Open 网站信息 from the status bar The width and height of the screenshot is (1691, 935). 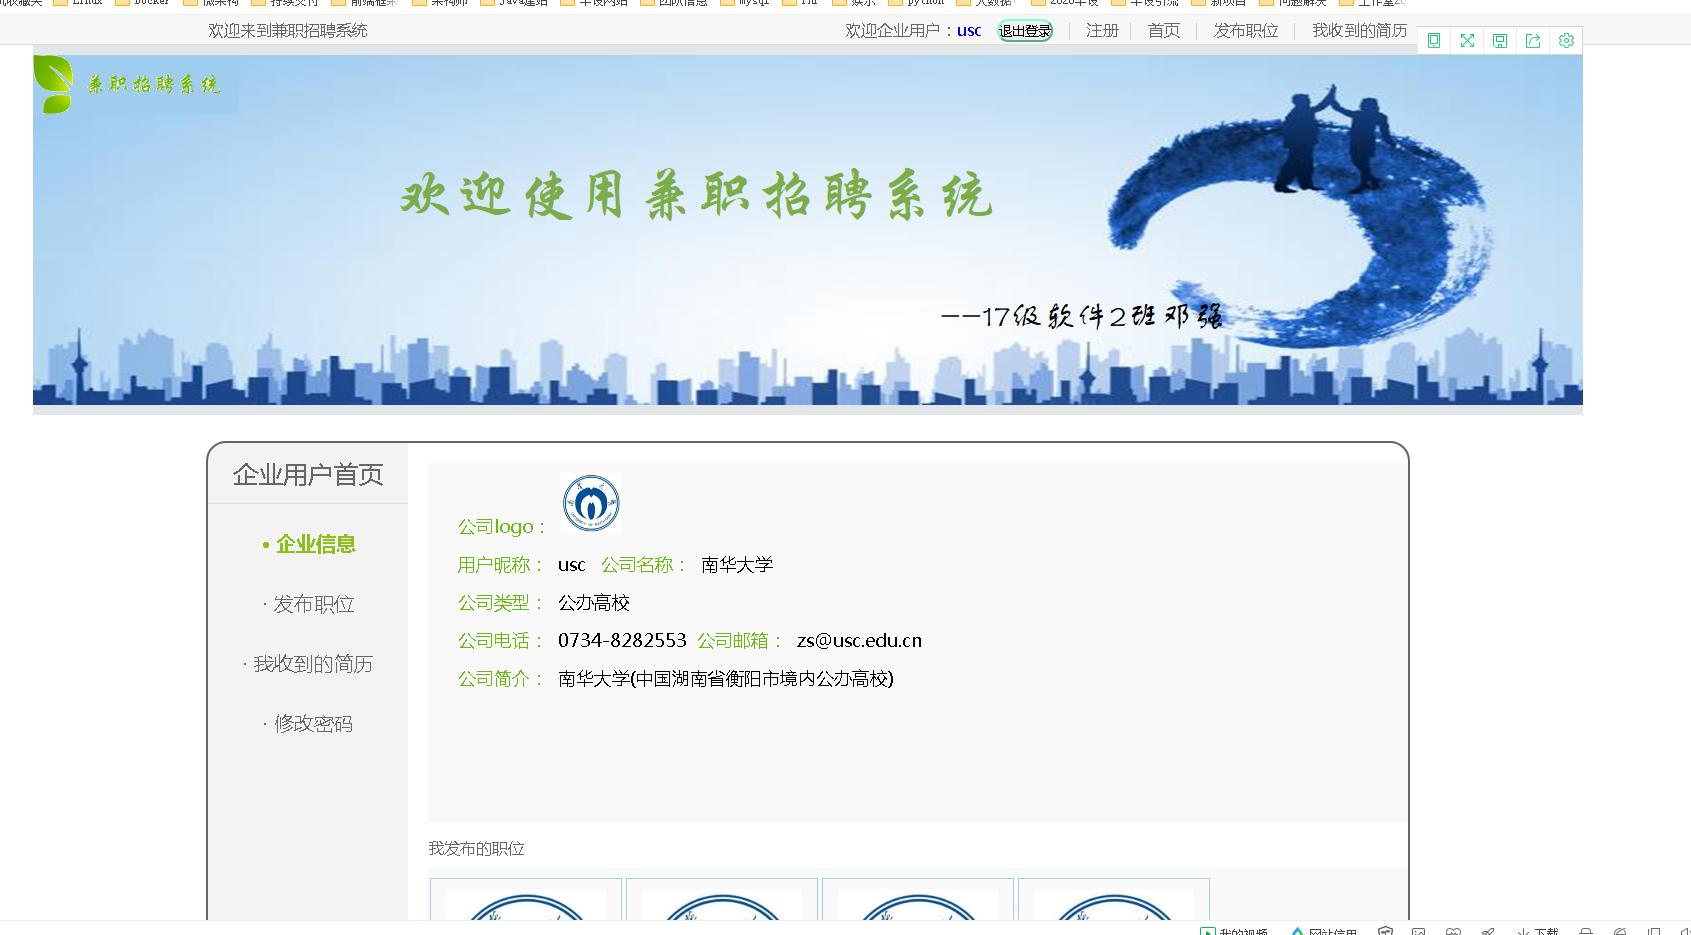coord(1330,930)
